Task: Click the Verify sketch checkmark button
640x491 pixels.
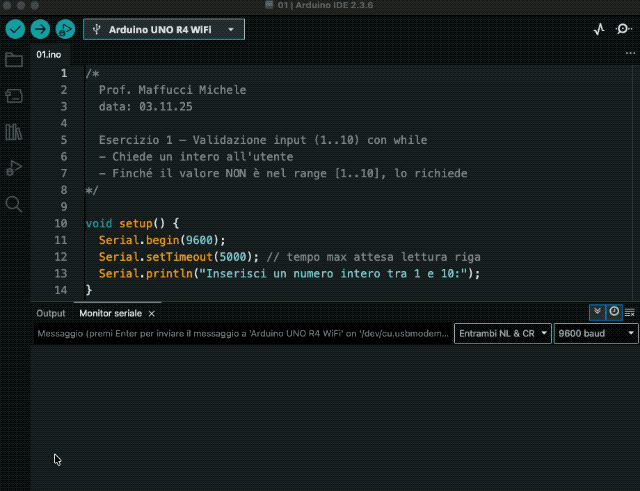Action: pyautogui.click(x=14, y=30)
